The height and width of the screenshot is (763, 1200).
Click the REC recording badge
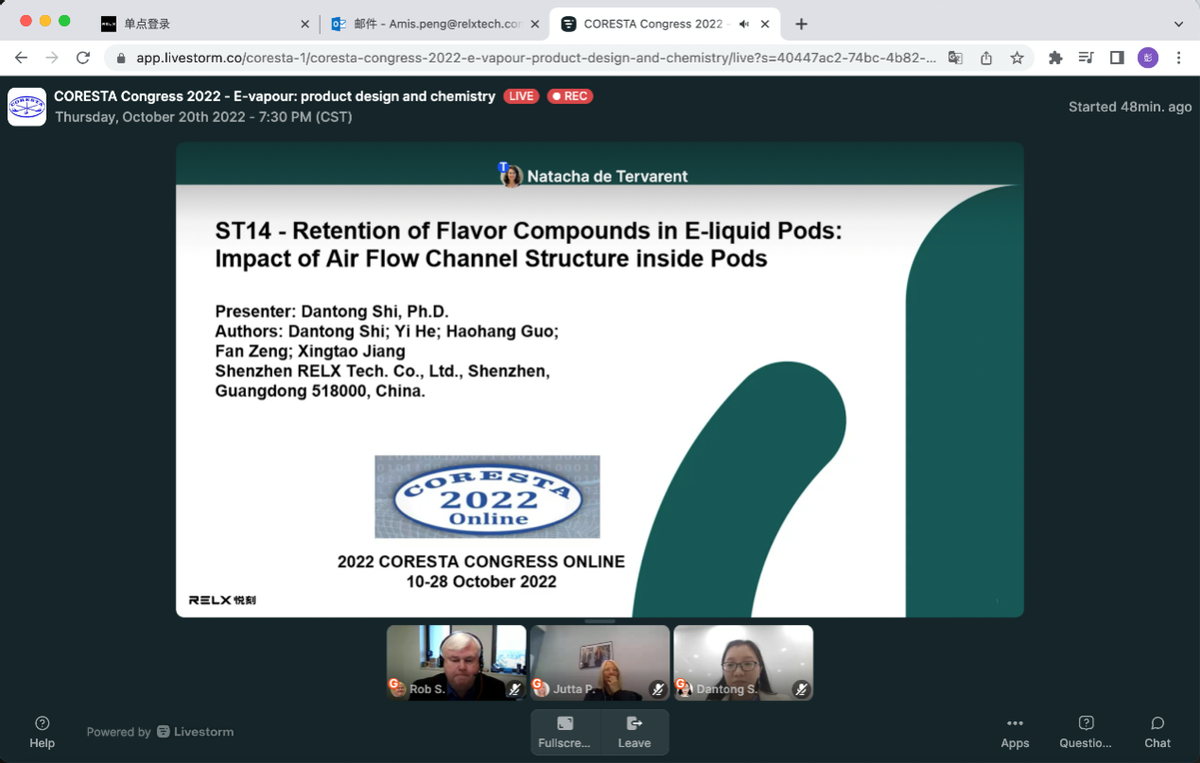[570, 96]
